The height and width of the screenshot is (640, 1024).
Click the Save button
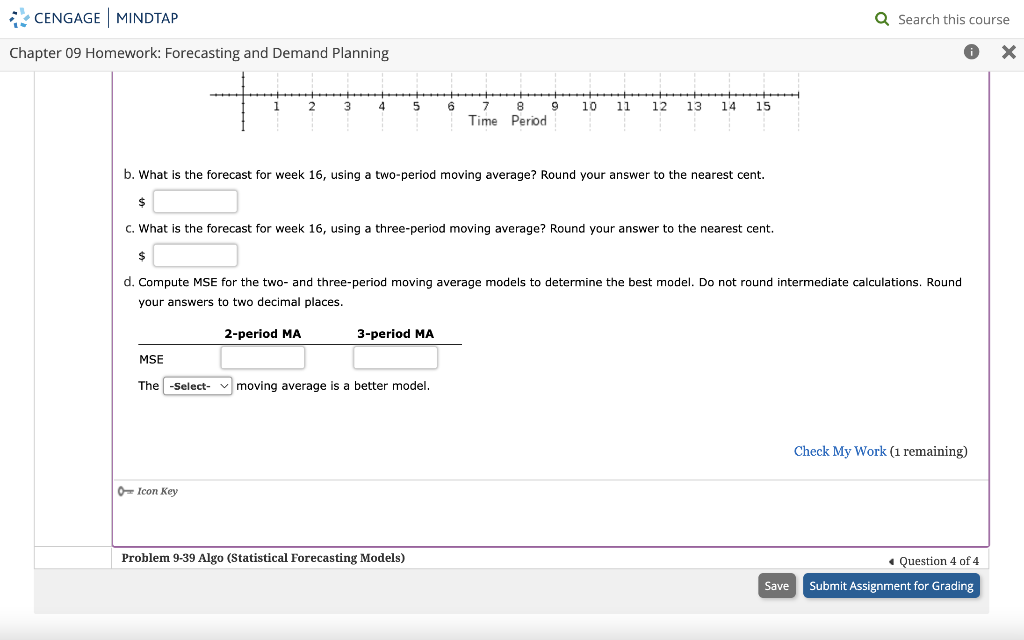pos(777,585)
